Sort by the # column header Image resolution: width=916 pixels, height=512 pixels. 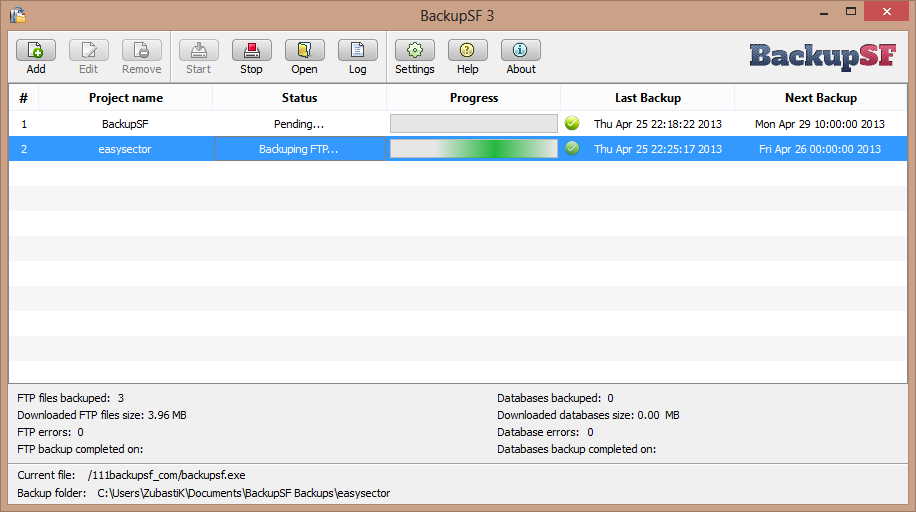click(23, 98)
